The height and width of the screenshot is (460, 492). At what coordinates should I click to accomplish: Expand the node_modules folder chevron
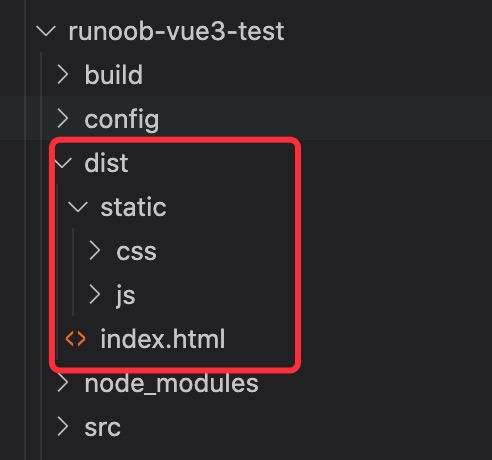coord(63,383)
